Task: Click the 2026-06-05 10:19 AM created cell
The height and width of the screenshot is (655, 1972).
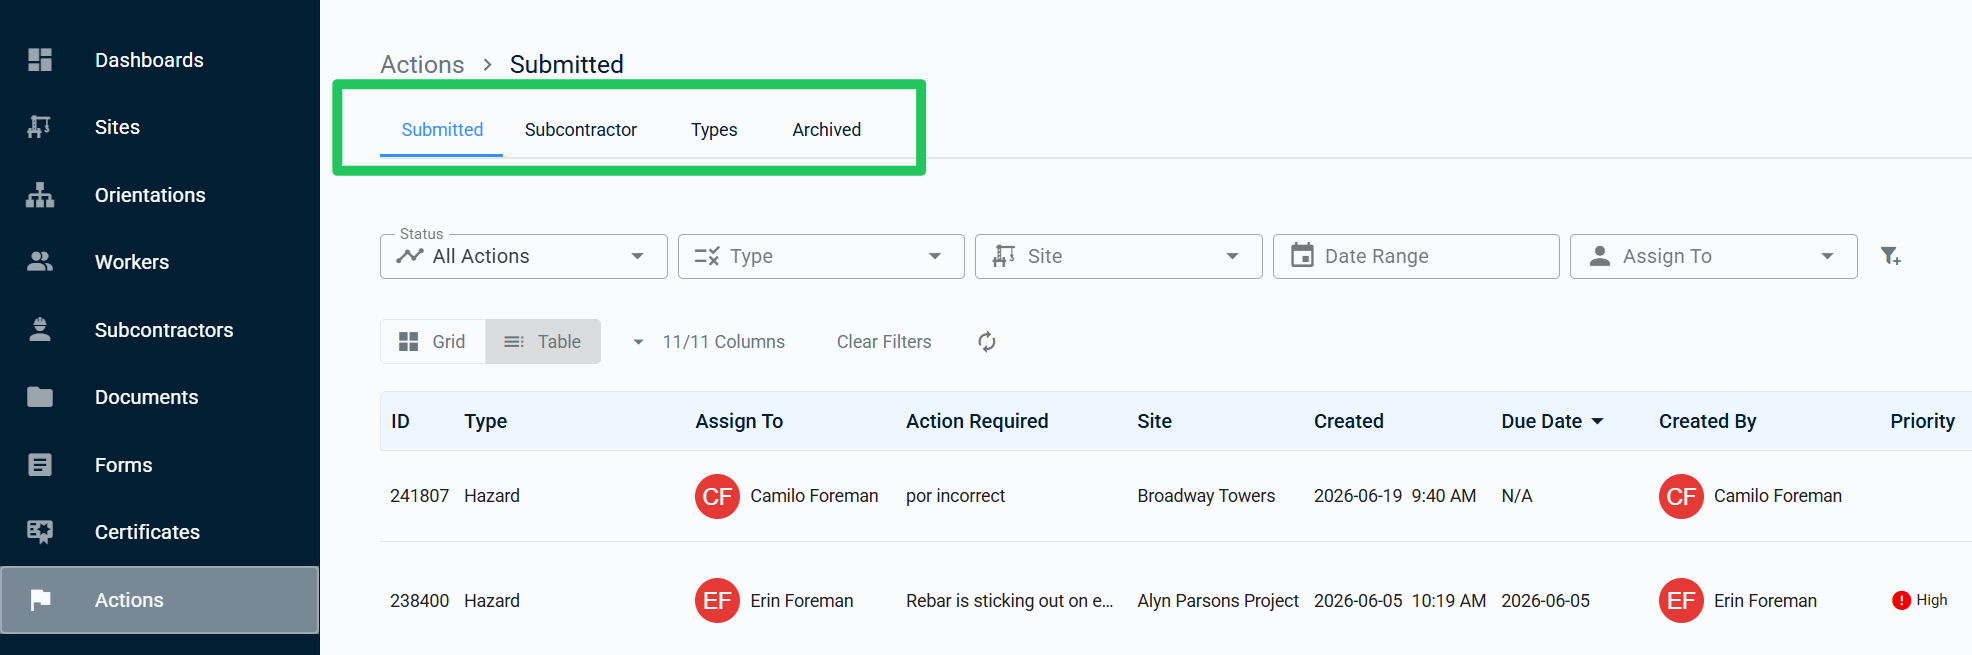Action: click(x=1400, y=601)
